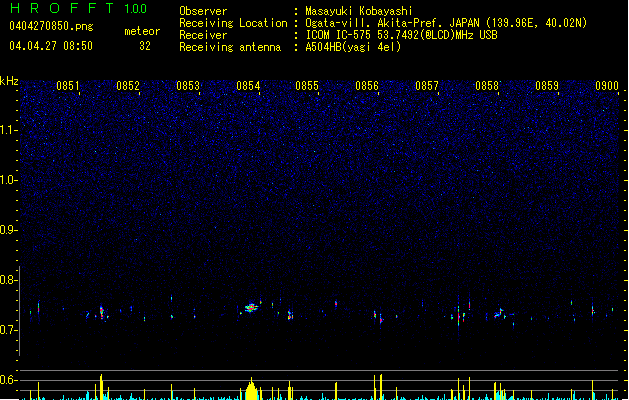Click the HROFFT 1.0.0 title text
The width and height of the screenshot is (629, 400).
pyautogui.click(x=78, y=8)
